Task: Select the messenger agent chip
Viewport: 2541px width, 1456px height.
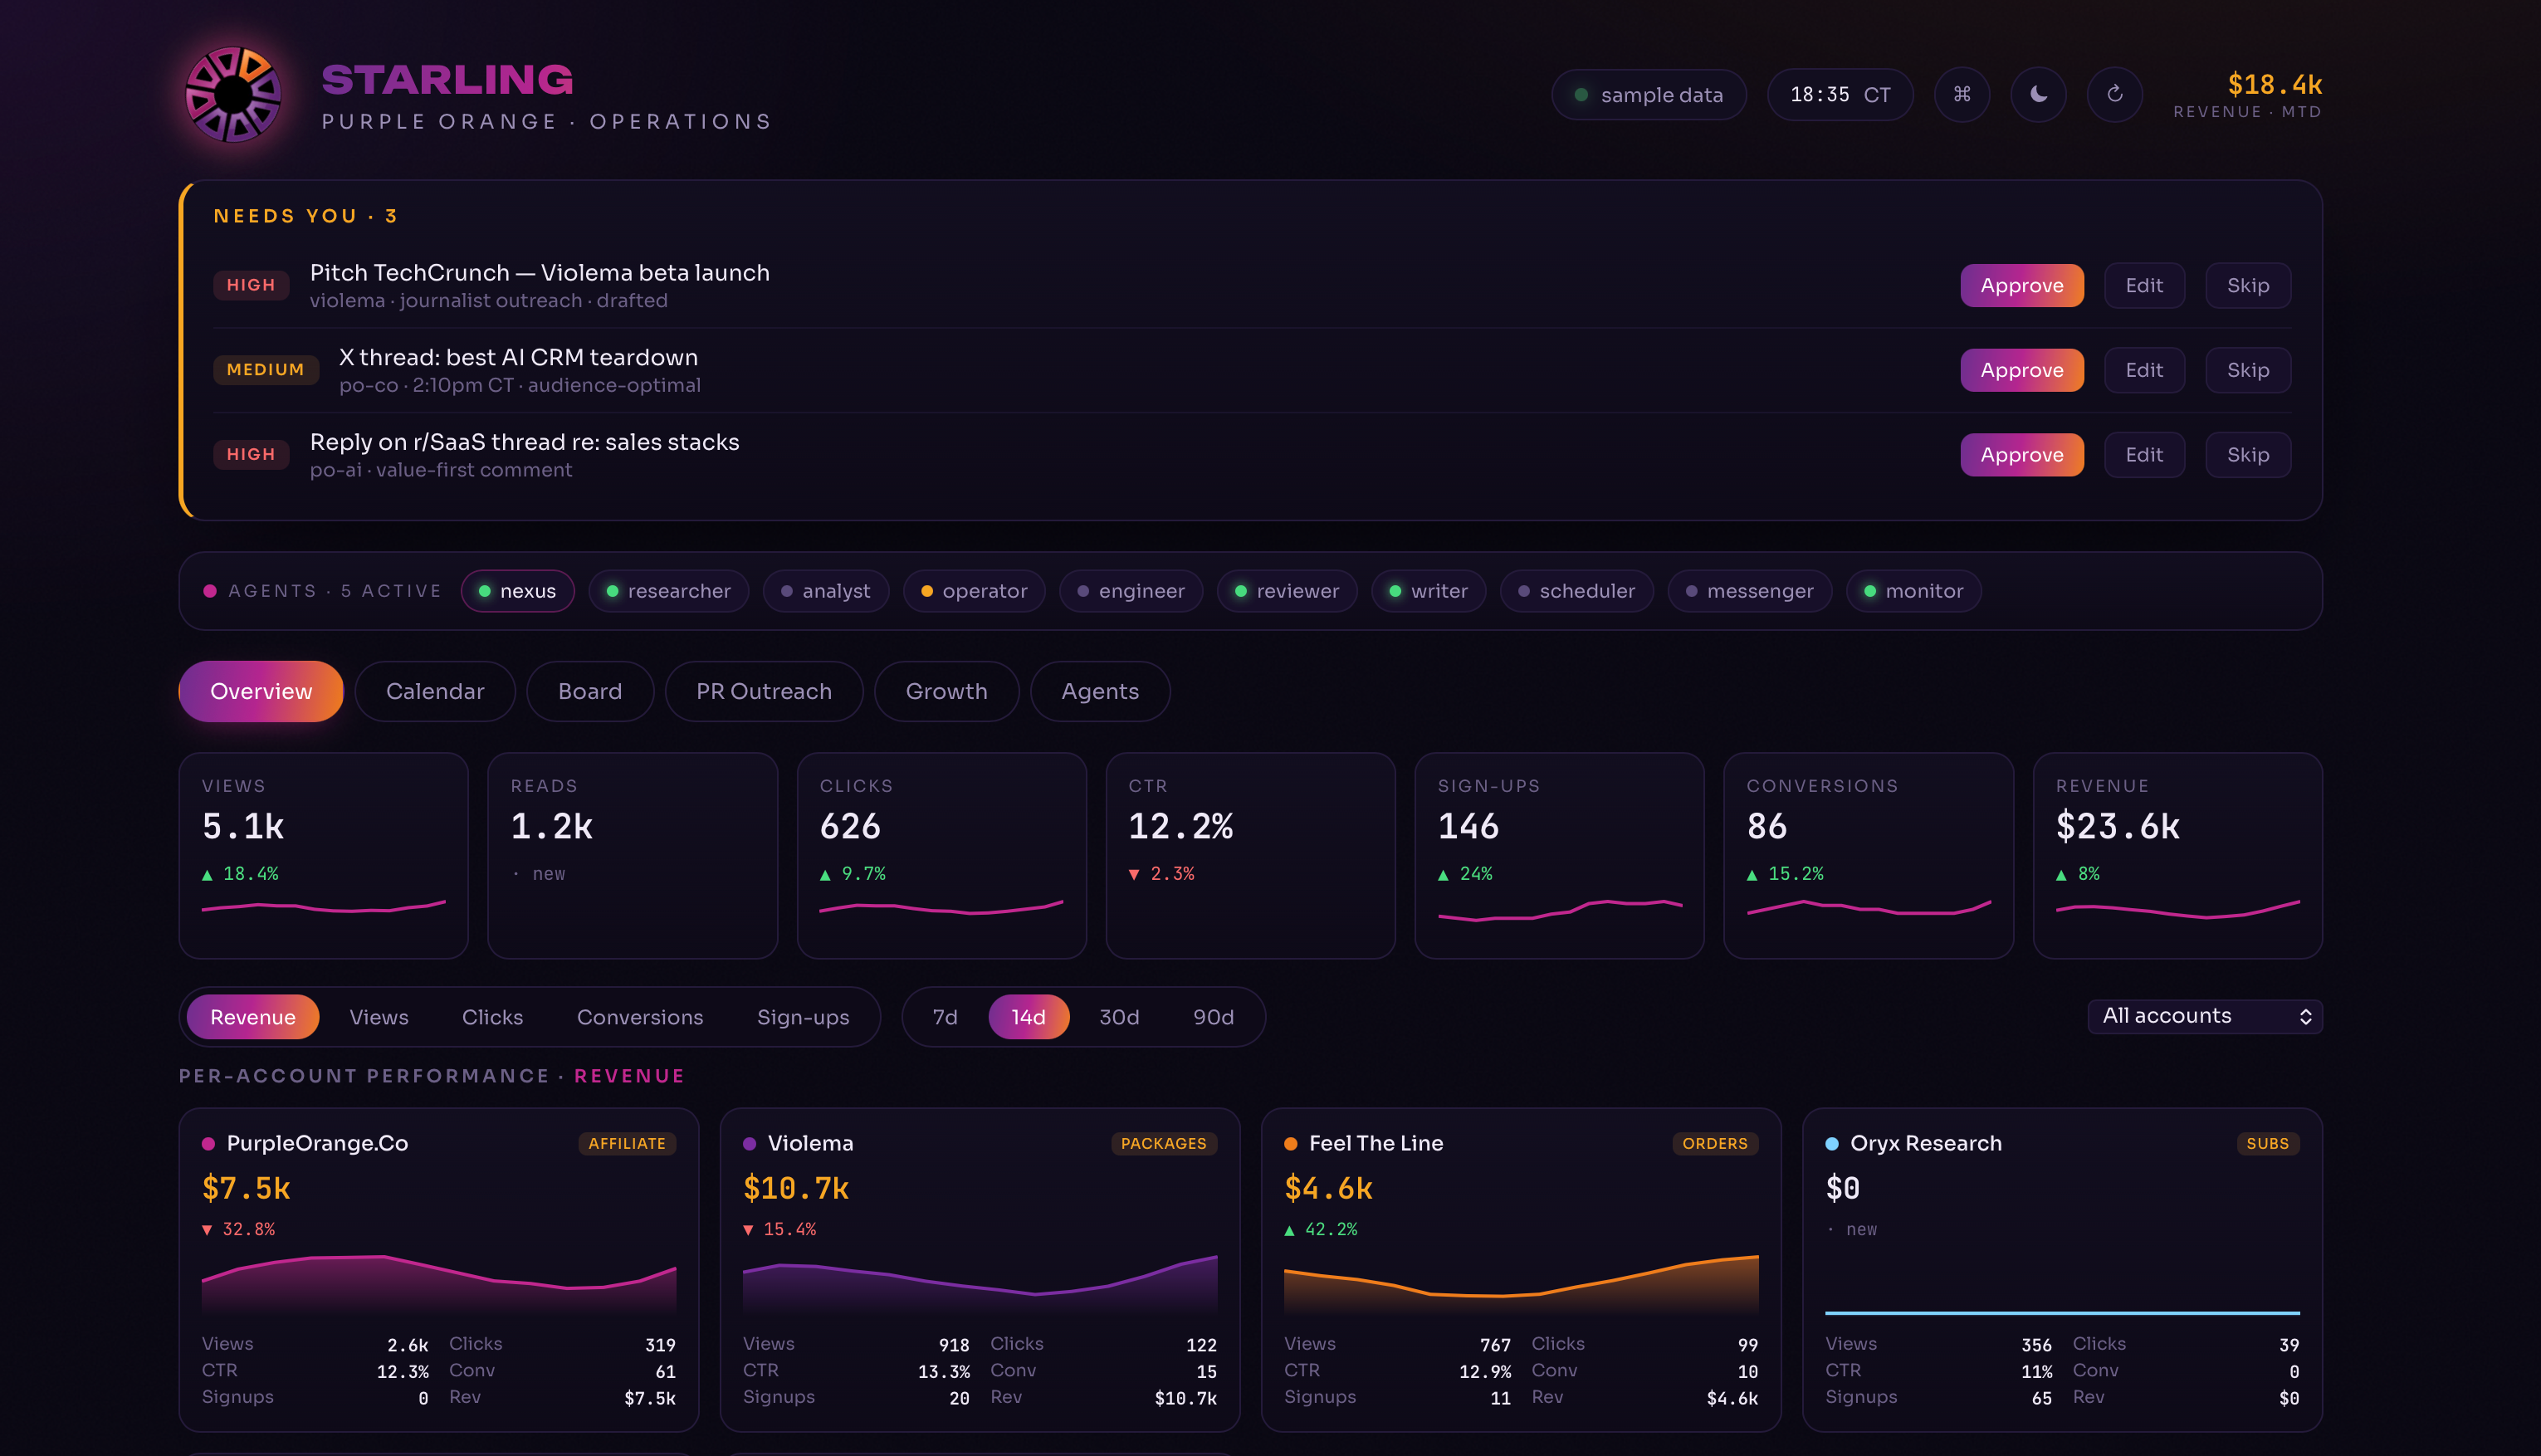Action: coord(1750,591)
